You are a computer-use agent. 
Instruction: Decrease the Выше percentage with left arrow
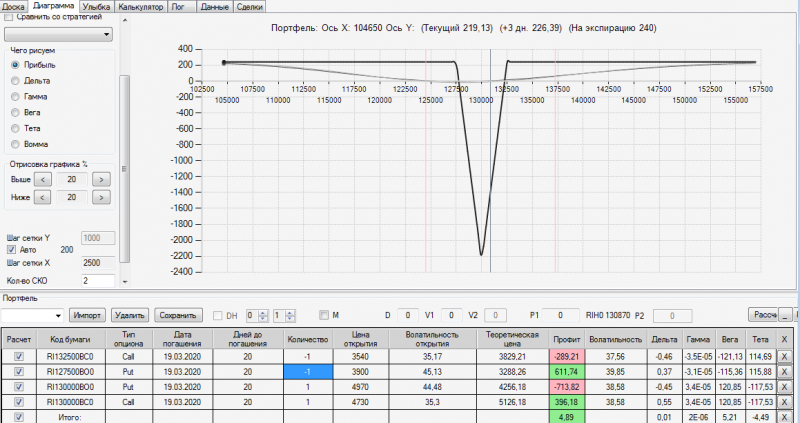42,180
